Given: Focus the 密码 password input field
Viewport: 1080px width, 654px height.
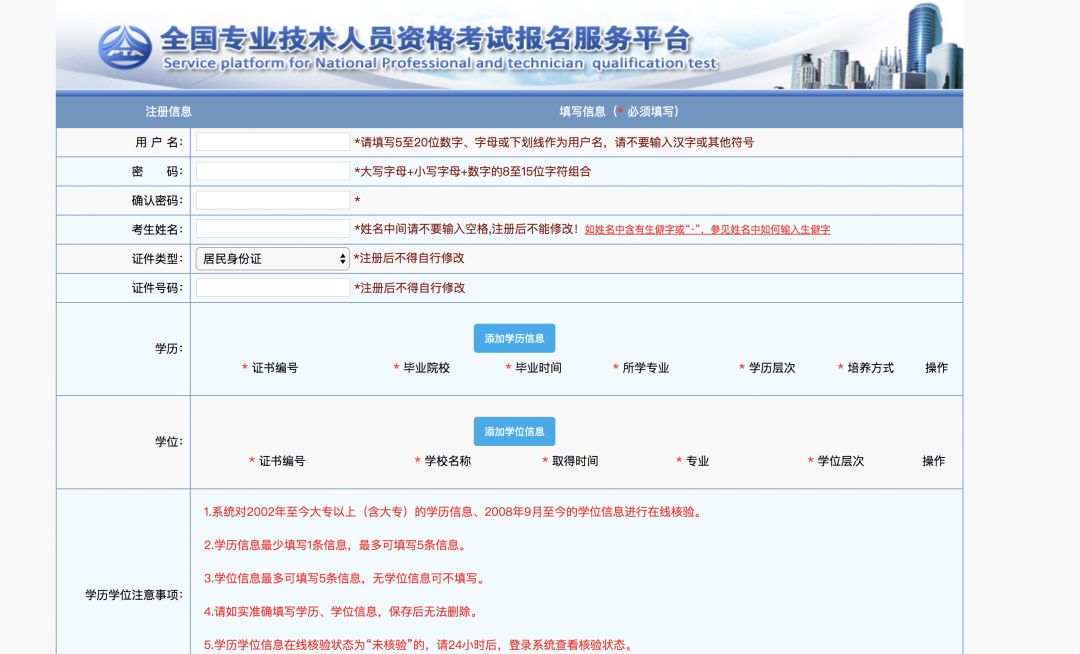Looking at the screenshot, I should (272, 171).
